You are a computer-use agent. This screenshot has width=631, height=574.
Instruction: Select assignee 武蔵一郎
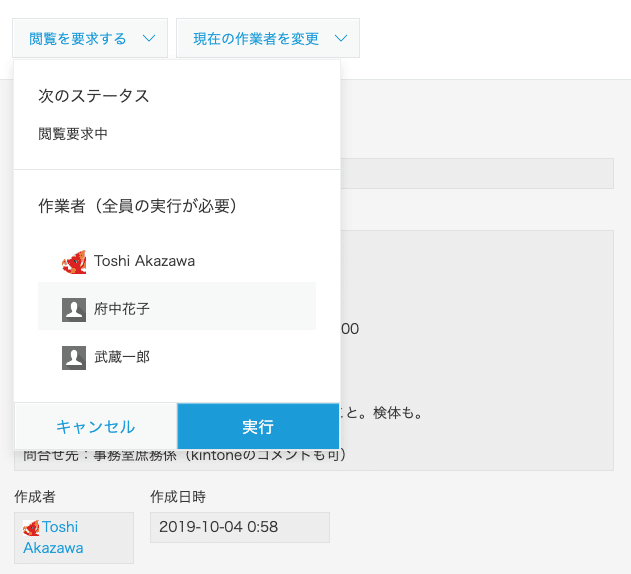pyautogui.click(x=177, y=357)
